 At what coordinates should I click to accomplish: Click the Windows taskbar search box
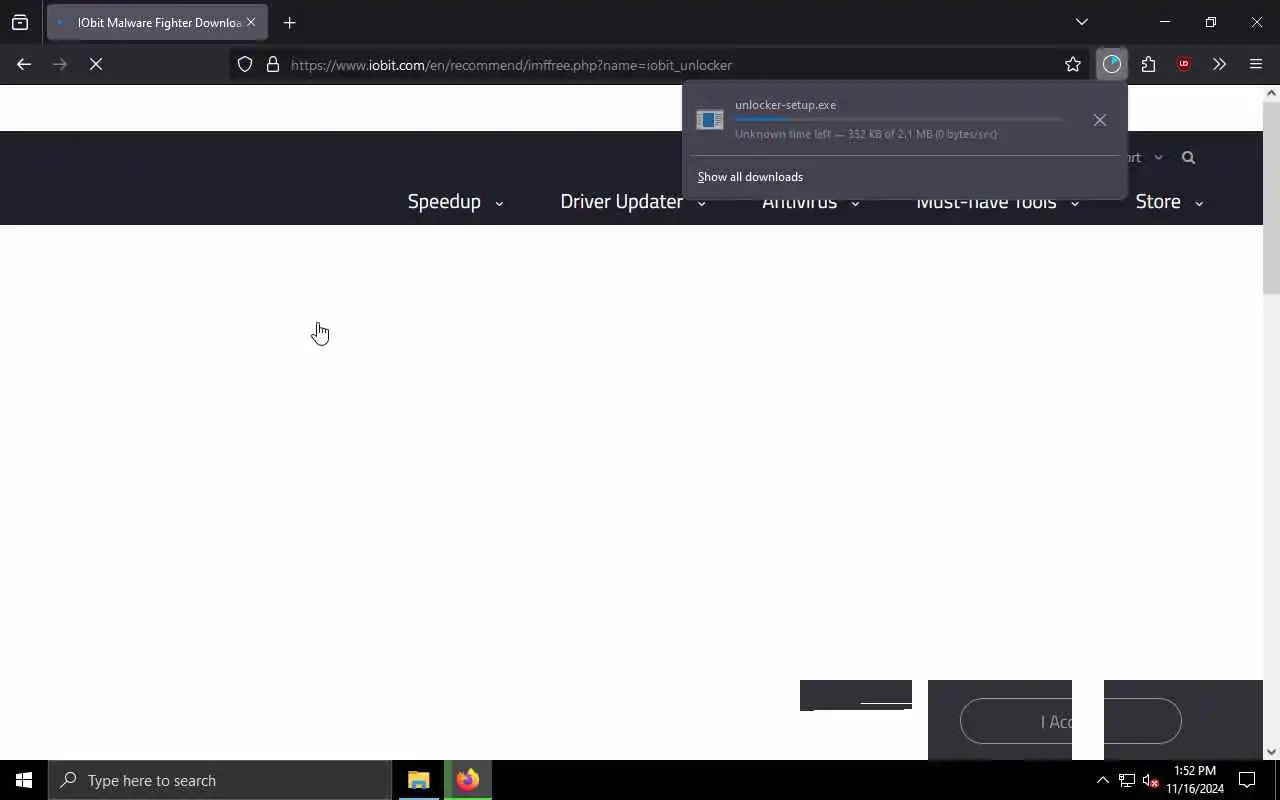point(220,780)
